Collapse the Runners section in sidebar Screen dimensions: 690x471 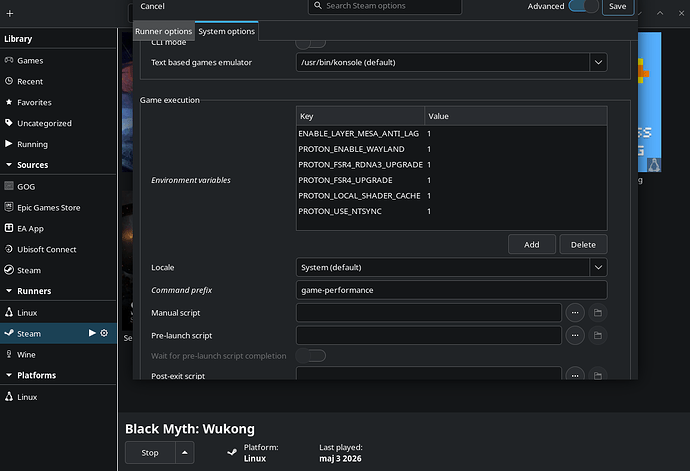pos(9,291)
